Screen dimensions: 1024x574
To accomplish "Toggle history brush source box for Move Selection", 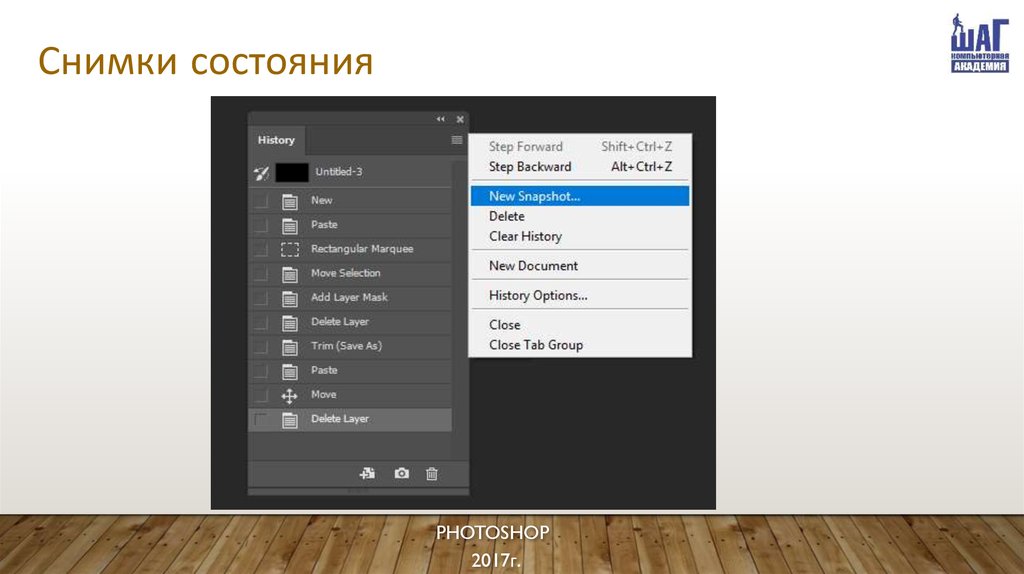I will pos(261,274).
